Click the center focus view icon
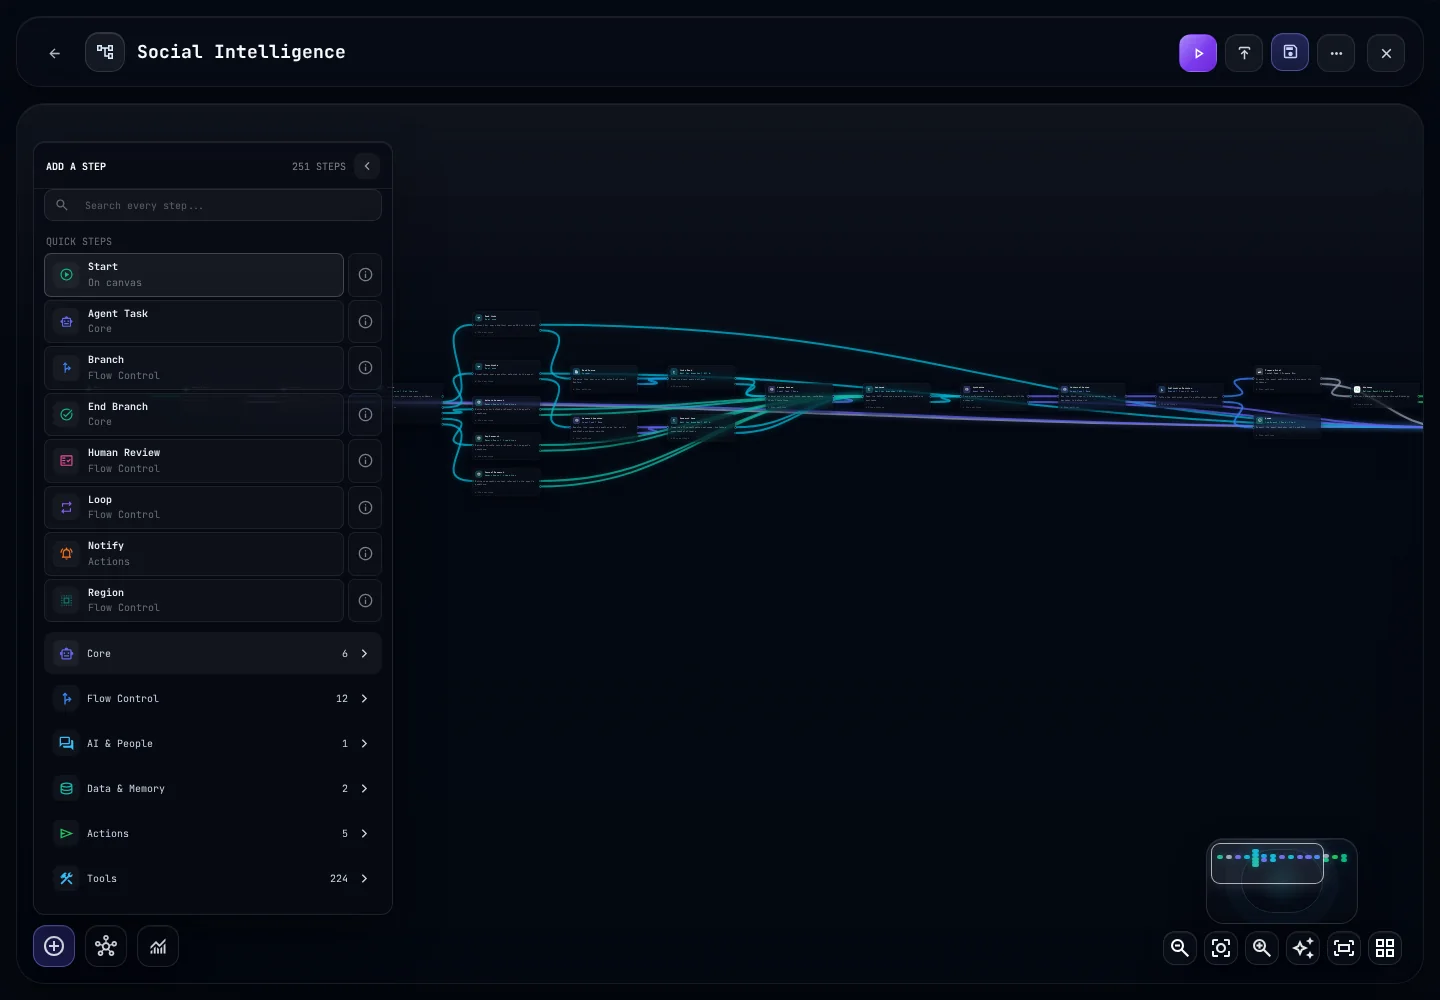This screenshot has height=1000, width=1440. click(1221, 948)
